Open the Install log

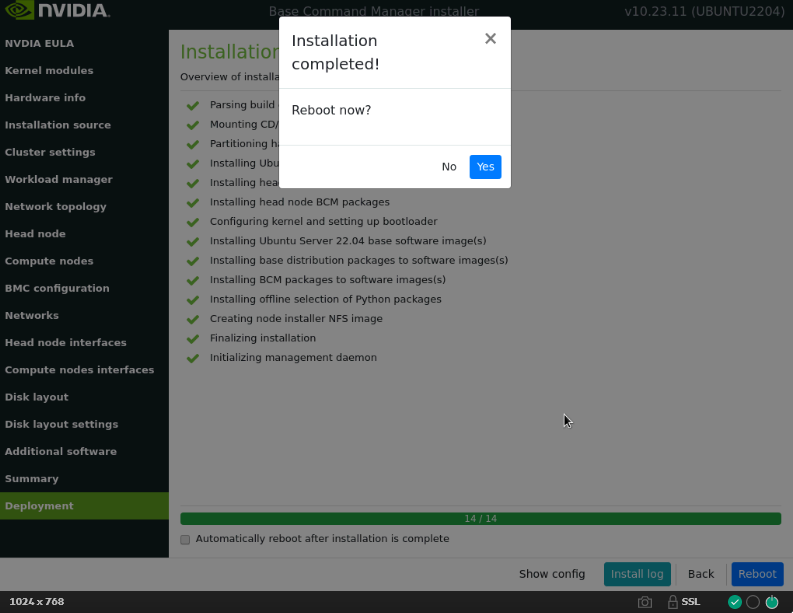click(x=637, y=574)
